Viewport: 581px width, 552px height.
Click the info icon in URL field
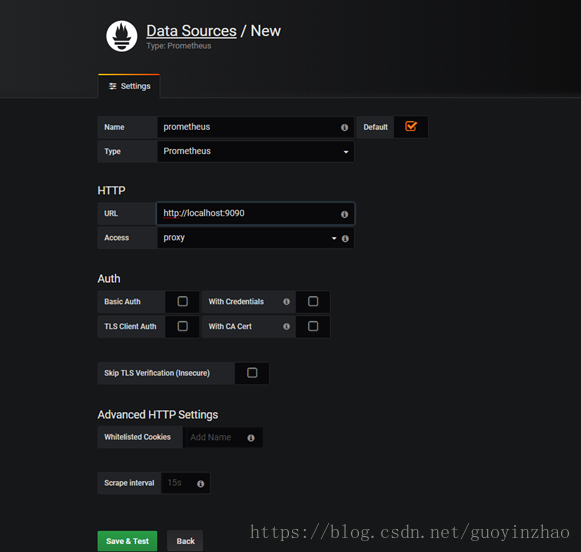[x=344, y=214]
